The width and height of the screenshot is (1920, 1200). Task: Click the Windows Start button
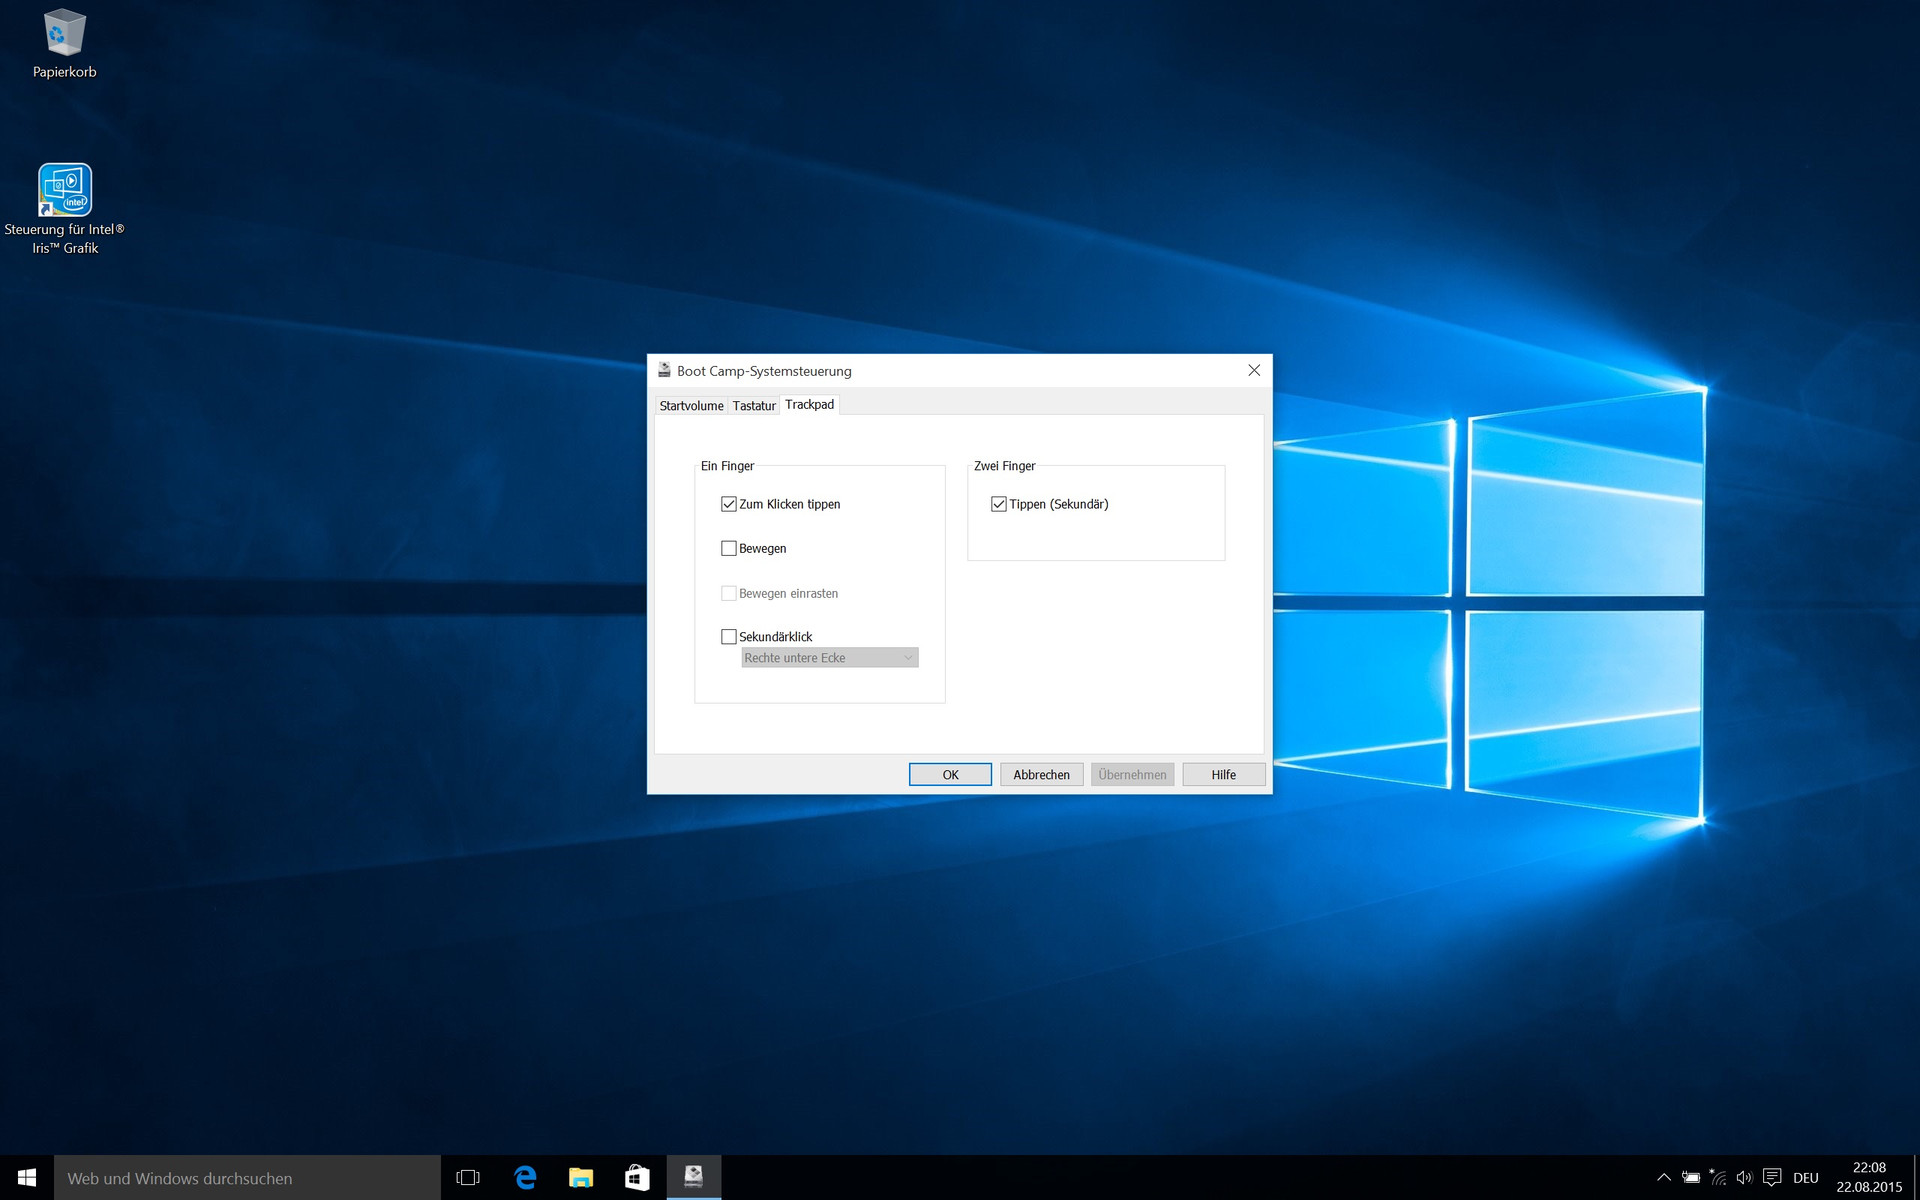pos(27,1178)
